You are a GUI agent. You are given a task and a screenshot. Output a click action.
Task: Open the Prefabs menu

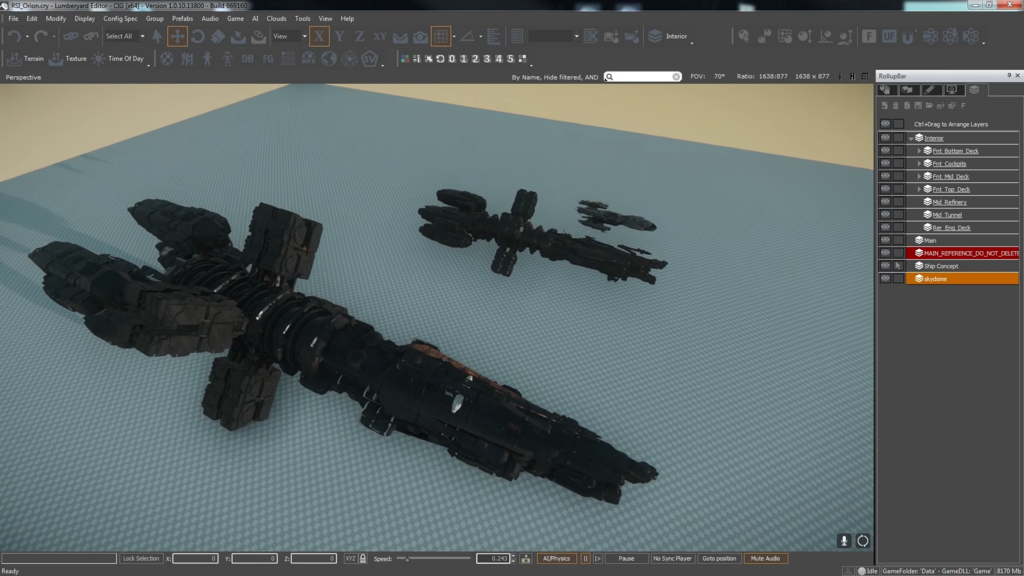click(182, 19)
